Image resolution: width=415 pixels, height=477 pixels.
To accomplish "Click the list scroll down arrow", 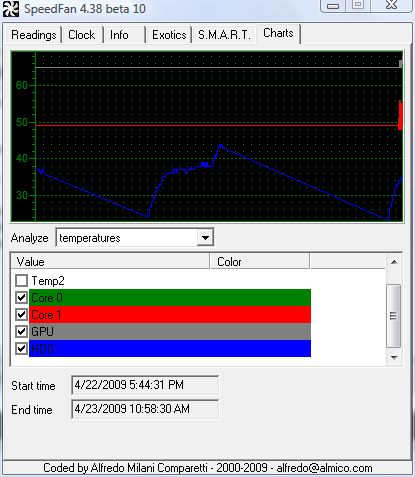I will [394, 357].
